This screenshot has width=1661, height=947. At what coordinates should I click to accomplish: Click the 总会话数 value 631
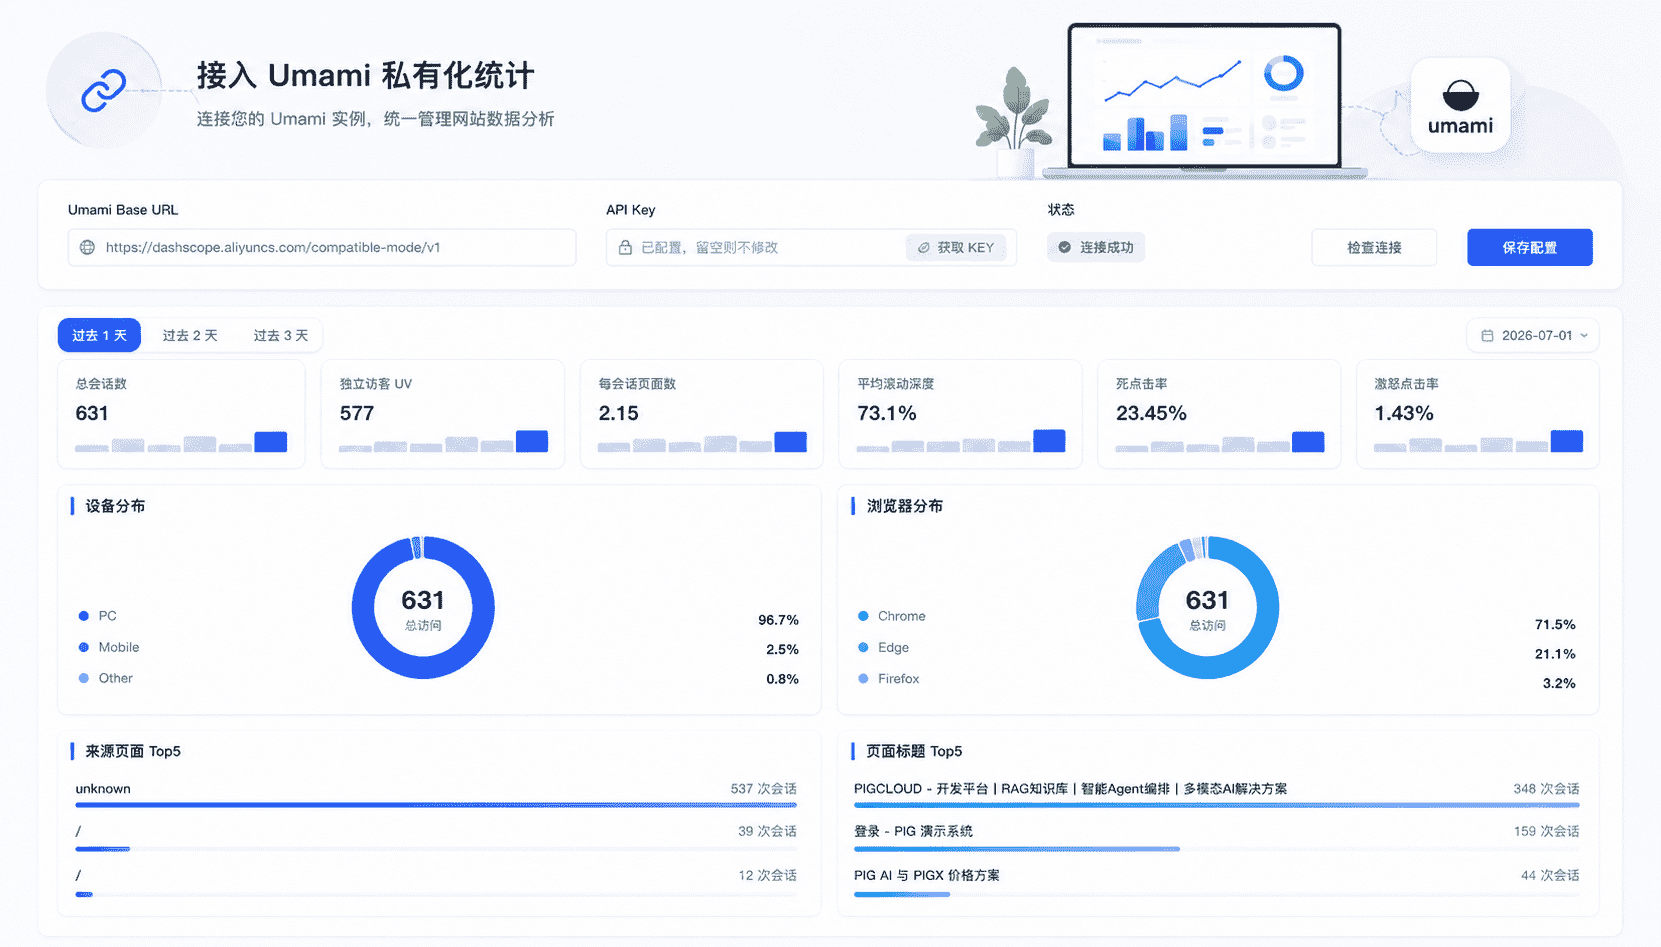click(92, 413)
